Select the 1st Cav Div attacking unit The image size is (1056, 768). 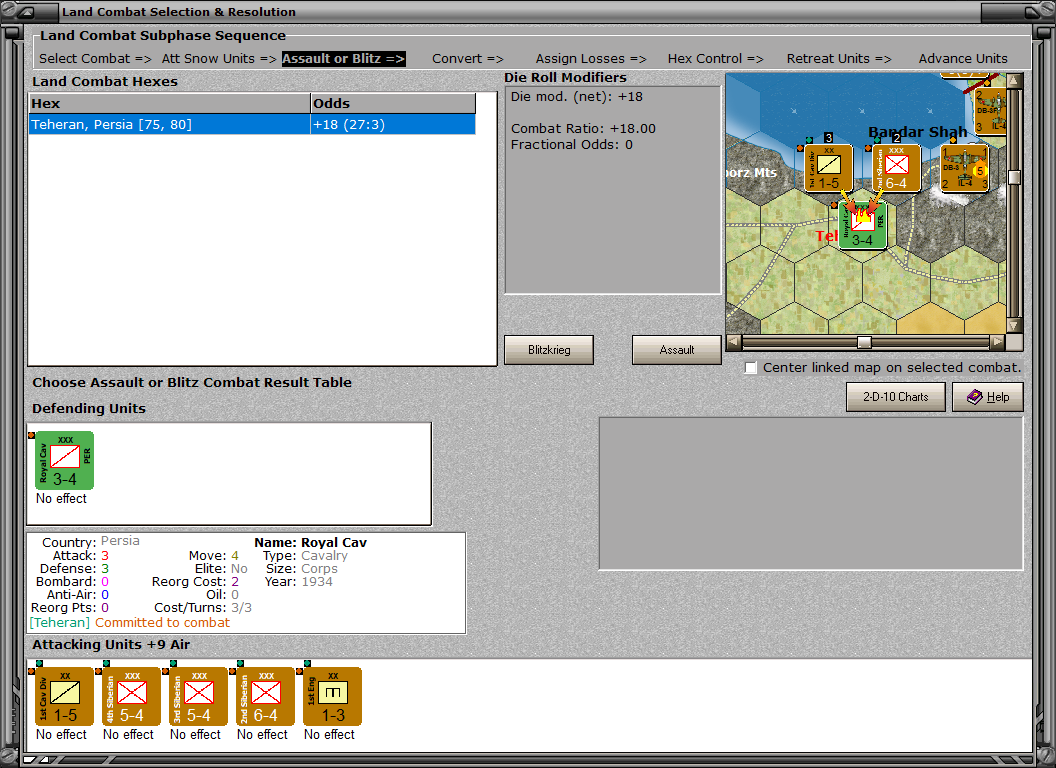pyautogui.click(x=65, y=697)
